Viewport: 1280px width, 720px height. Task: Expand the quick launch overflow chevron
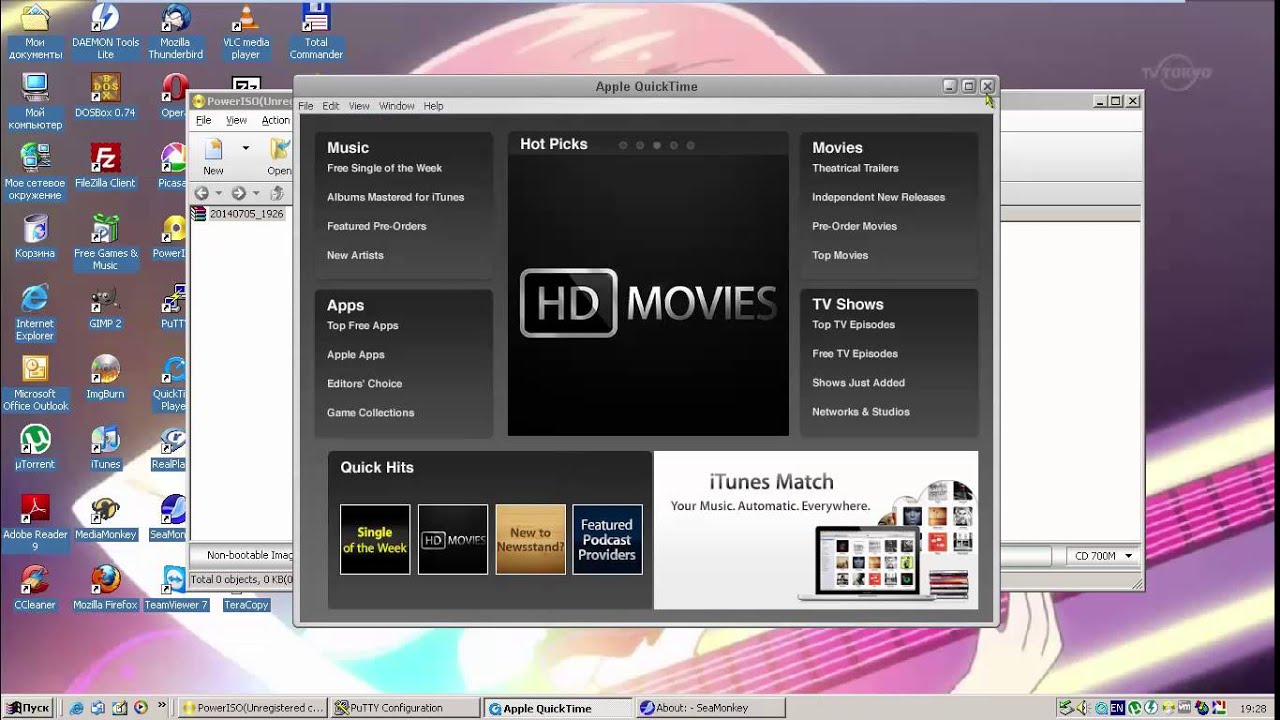pos(160,708)
